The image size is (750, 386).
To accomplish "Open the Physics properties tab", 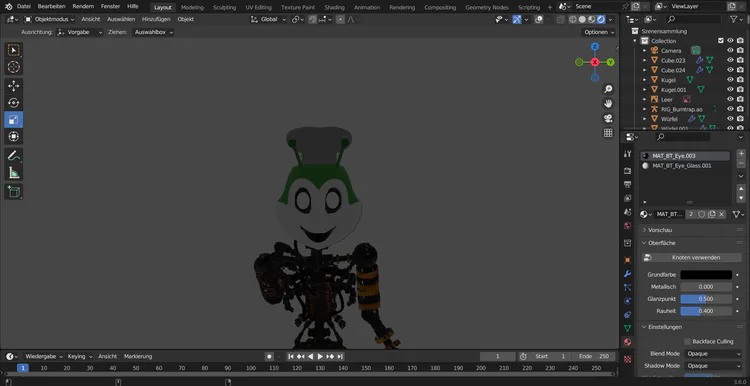I will [628, 301].
